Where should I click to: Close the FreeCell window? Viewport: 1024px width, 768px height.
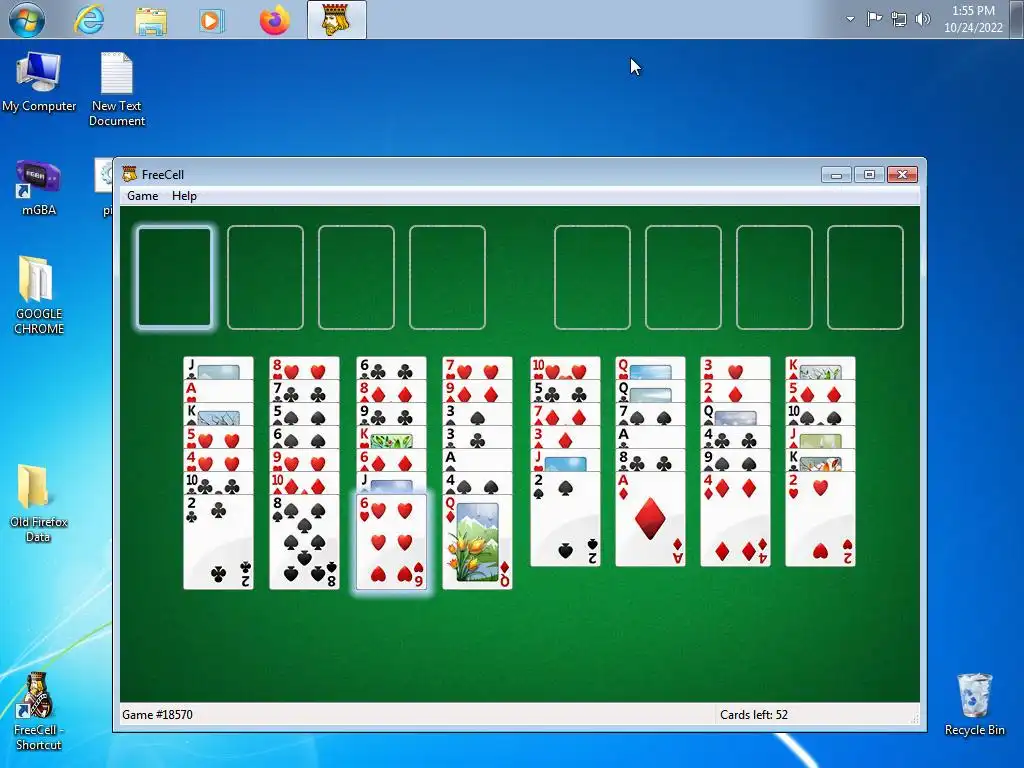point(903,174)
